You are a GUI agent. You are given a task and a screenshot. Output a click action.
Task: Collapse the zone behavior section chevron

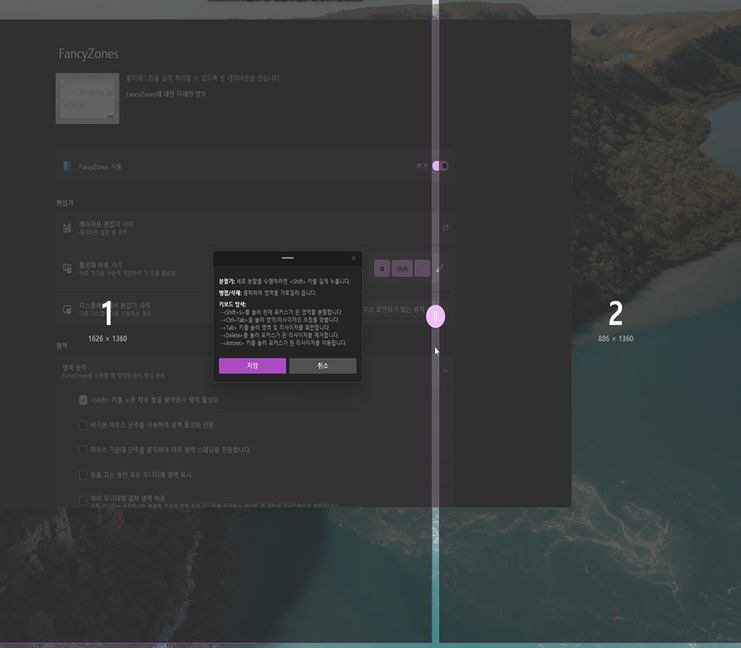coord(445,371)
